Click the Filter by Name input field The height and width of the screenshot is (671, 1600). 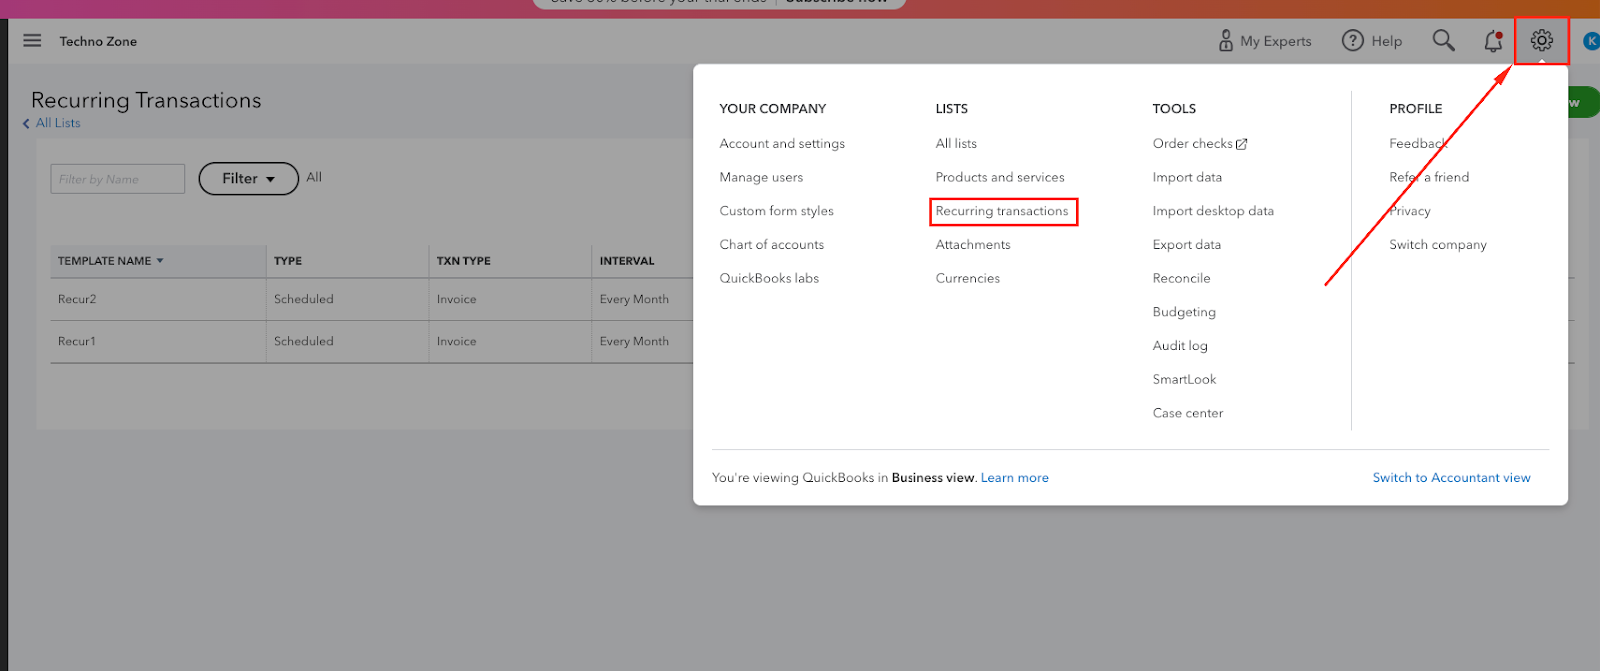tap(117, 179)
